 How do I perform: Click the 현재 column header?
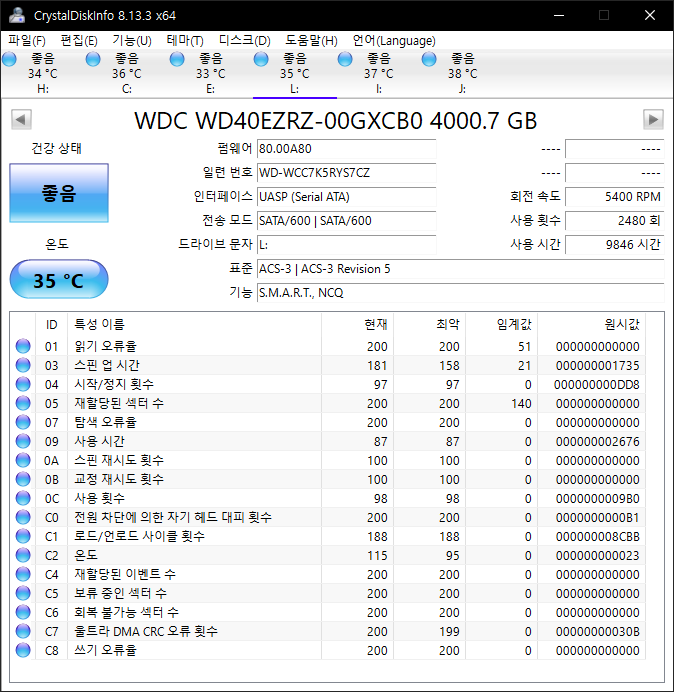click(x=358, y=324)
